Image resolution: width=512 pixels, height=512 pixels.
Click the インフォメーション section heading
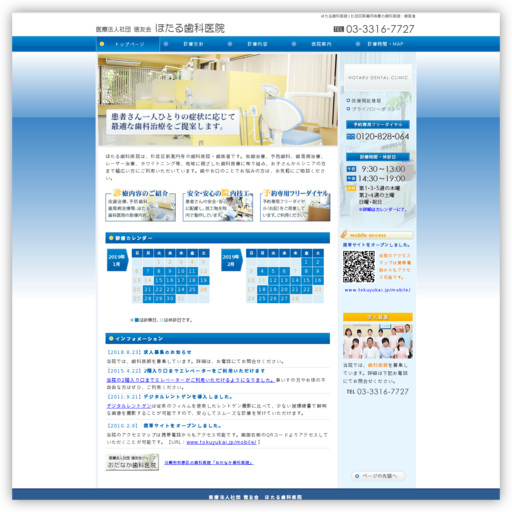[x=218, y=339]
